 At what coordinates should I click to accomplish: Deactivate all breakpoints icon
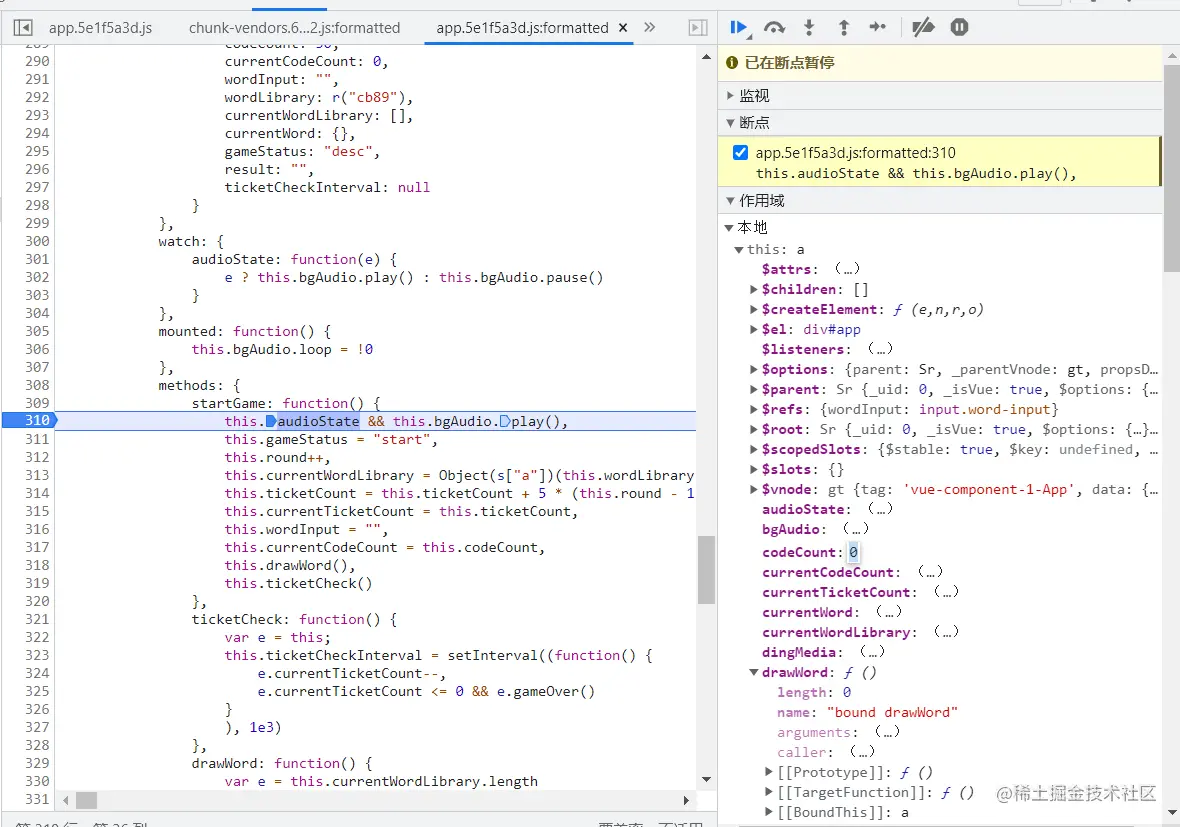tap(923, 28)
